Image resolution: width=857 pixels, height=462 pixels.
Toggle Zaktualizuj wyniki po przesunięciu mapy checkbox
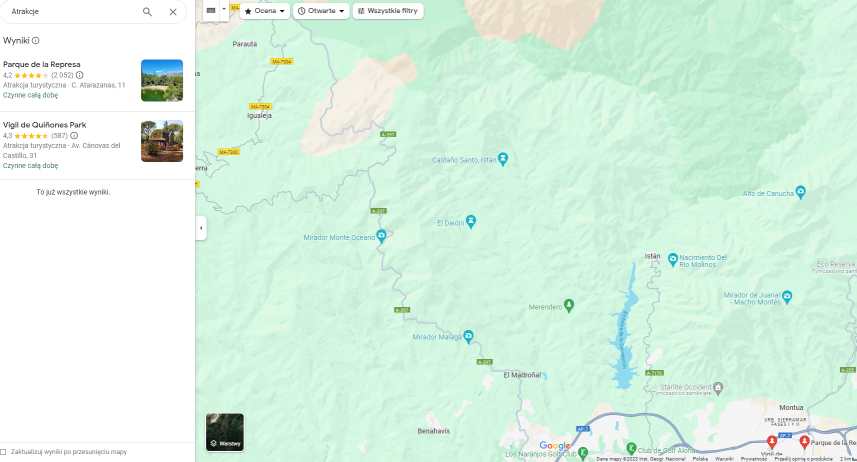pos(3,452)
